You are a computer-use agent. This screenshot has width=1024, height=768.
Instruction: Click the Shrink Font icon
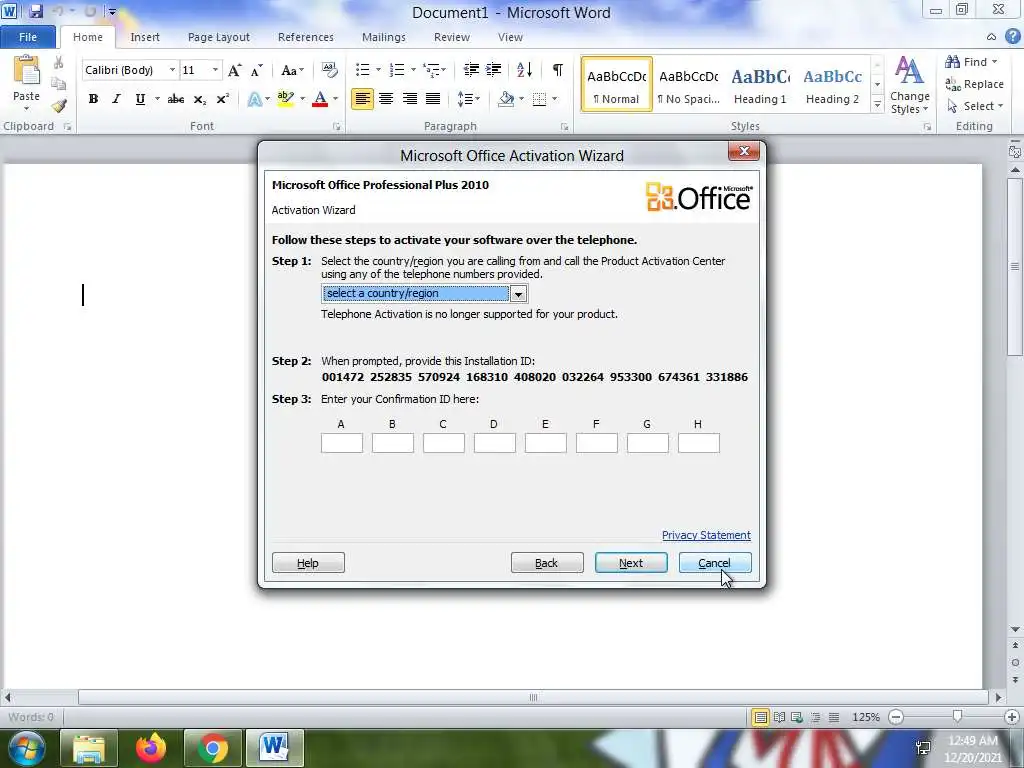click(x=257, y=70)
